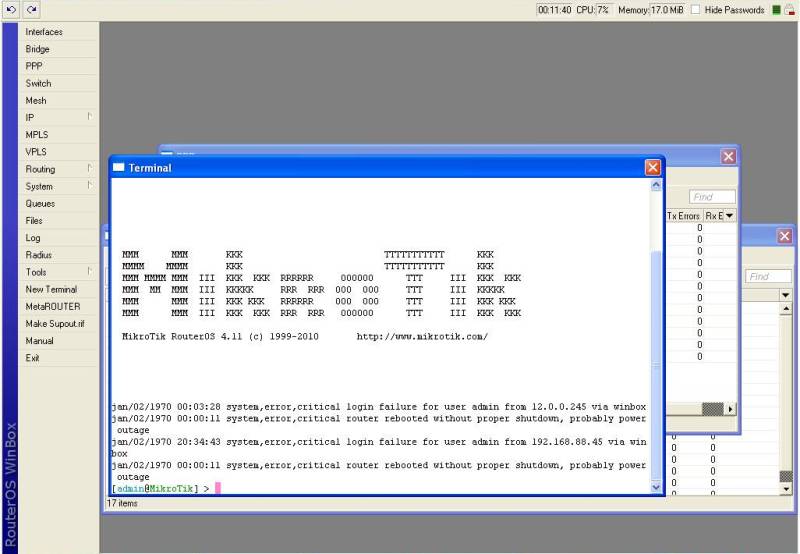This screenshot has height=554, width=800.
Task: Click the Find field in the lower background window
Action: 768,276
